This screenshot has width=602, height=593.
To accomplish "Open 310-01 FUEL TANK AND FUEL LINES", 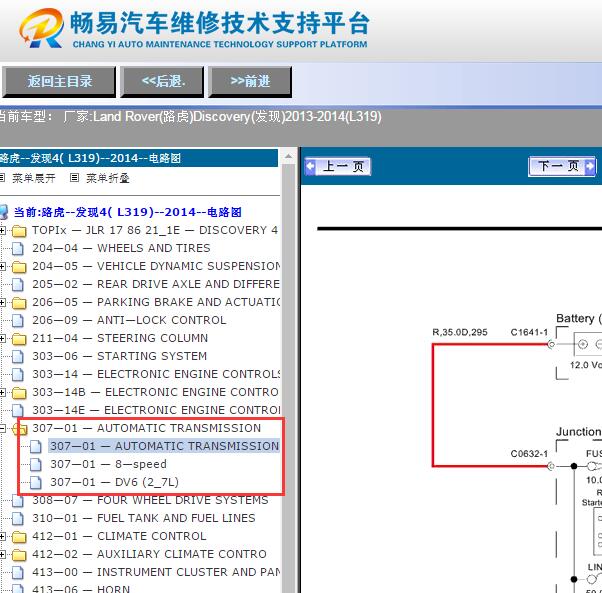I will pos(144,518).
